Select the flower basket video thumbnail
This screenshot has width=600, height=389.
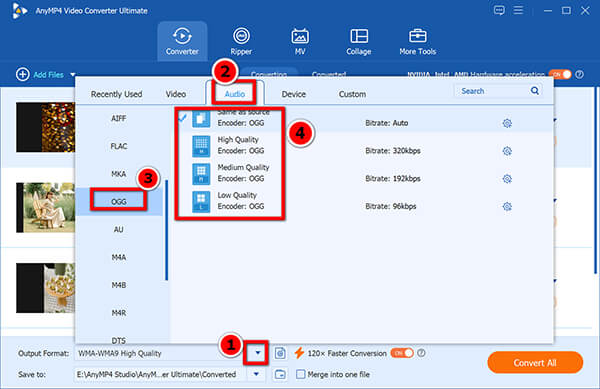pyautogui.click(x=46, y=288)
